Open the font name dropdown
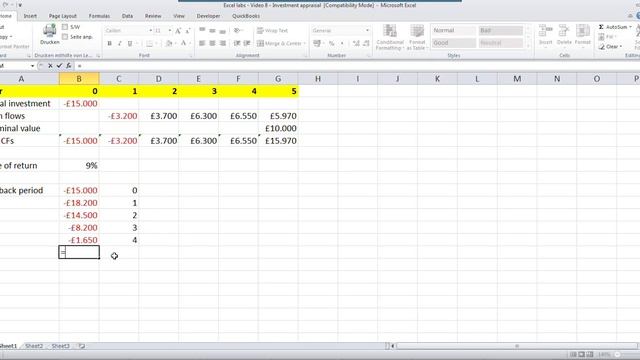The image size is (640, 360). coord(151,31)
